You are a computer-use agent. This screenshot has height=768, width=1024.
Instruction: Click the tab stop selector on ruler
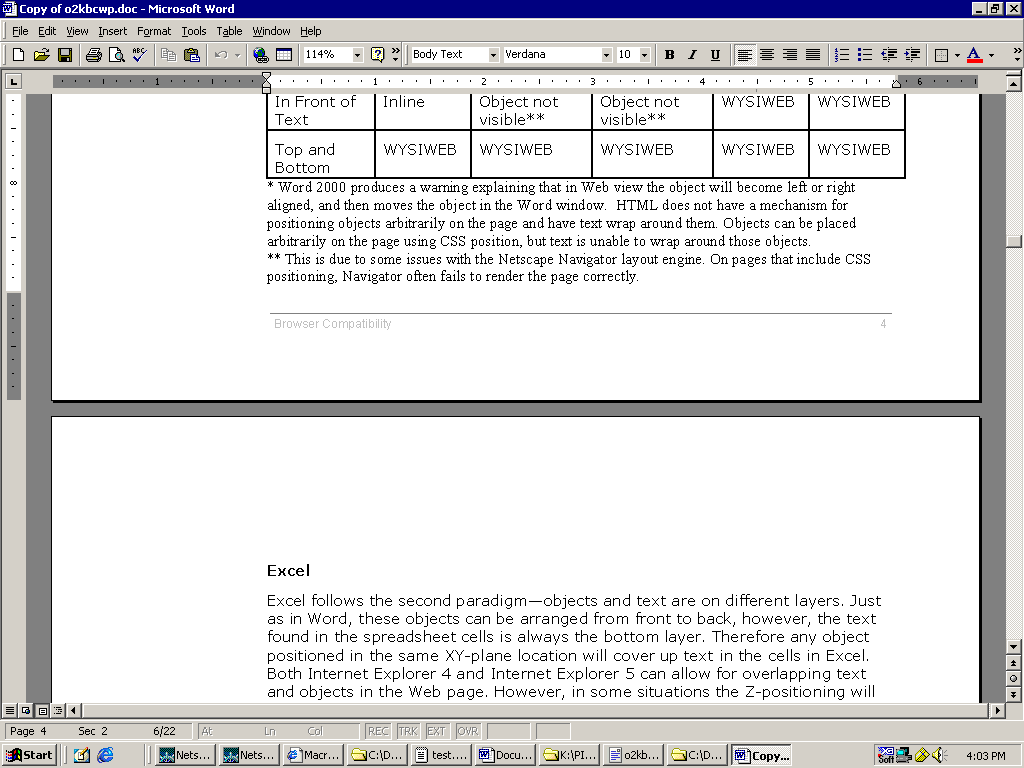pyautogui.click(x=13, y=81)
